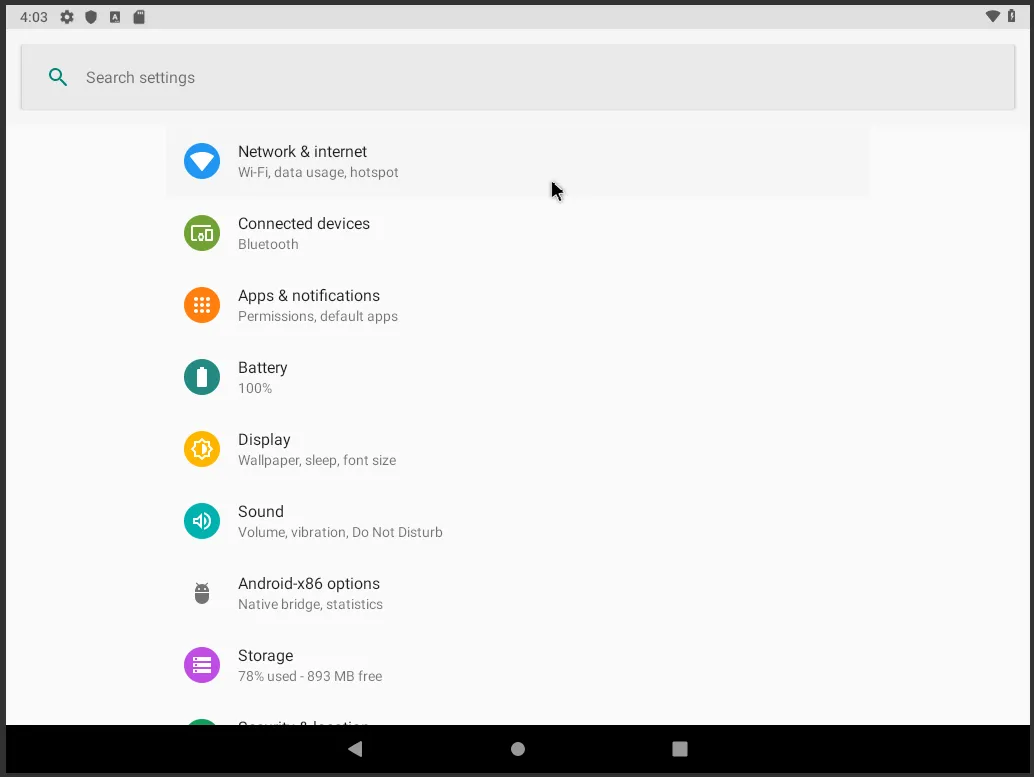This screenshot has width=1034, height=777.
Task: Click the battery indicator in status bar
Action: [x=1012, y=16]
